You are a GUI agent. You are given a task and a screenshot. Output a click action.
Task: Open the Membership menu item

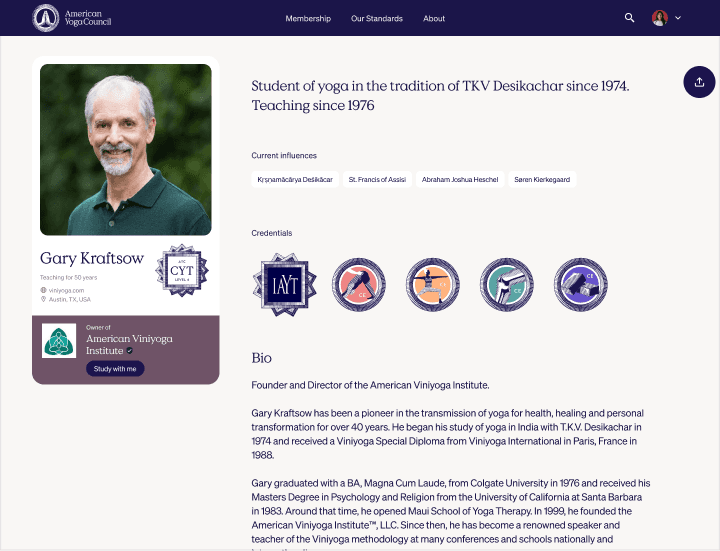pos(308,18)
